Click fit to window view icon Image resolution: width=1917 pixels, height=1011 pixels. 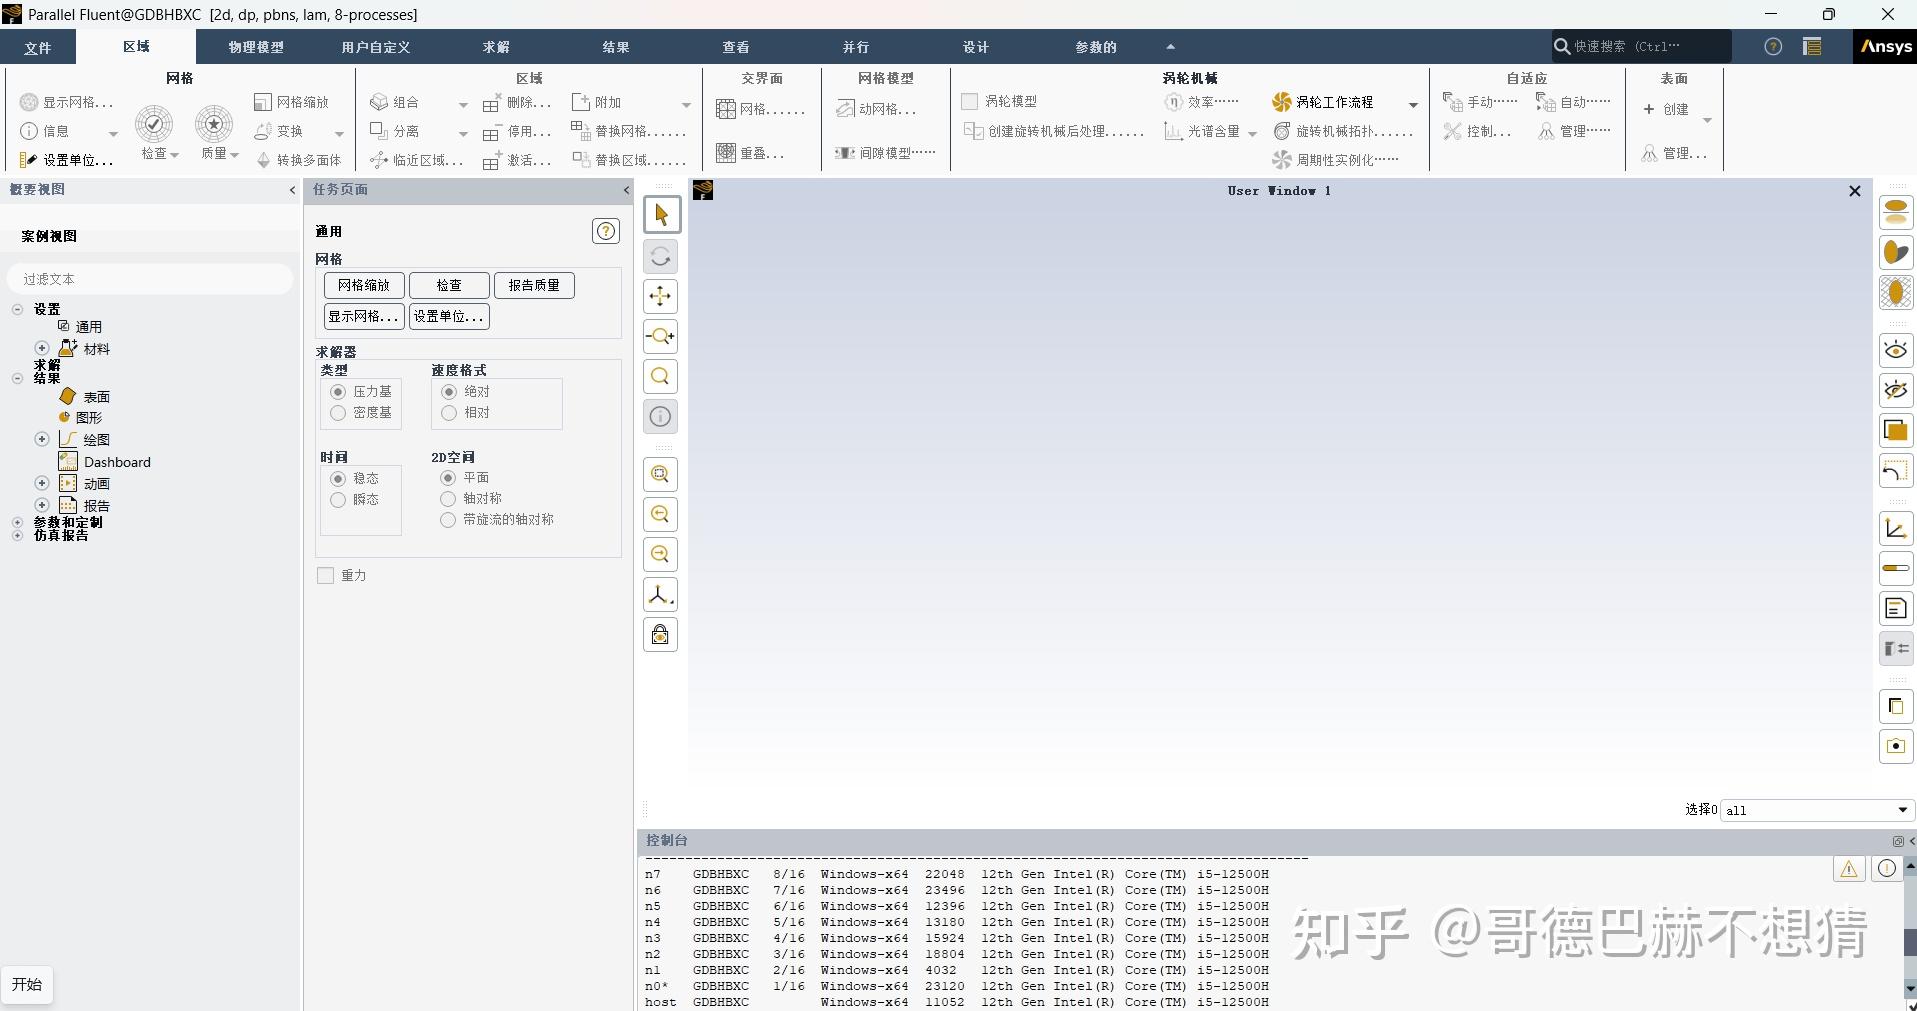pos(661,474)
